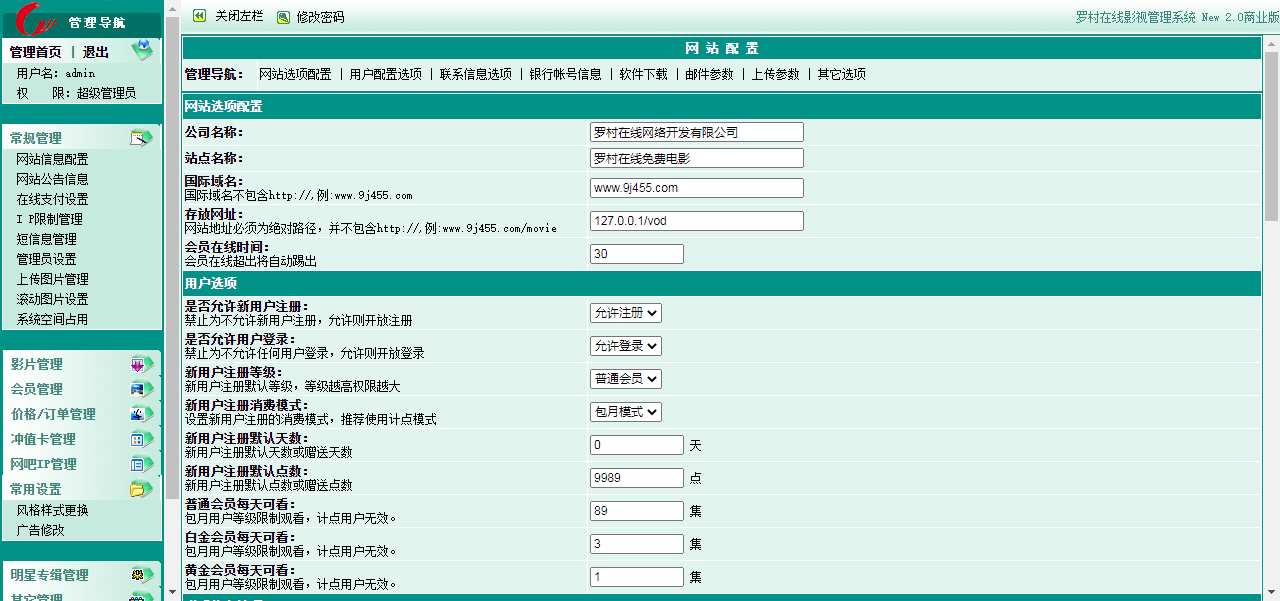The height and width of the screenshot is (601, 1280).
Task: Click the 冲值卡管理 section icon
Action: [142, 439]
